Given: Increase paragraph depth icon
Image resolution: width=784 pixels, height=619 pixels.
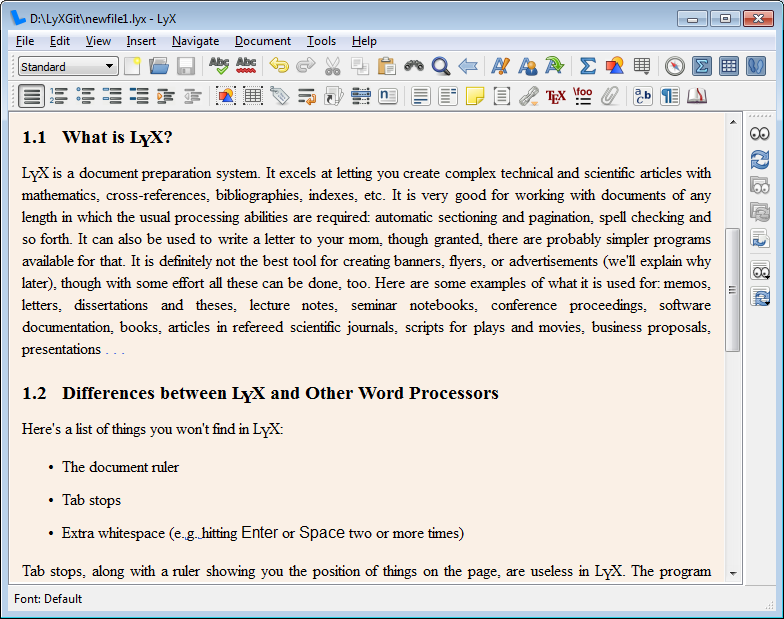Looking at the screenshot, I should tap(166, 96).
